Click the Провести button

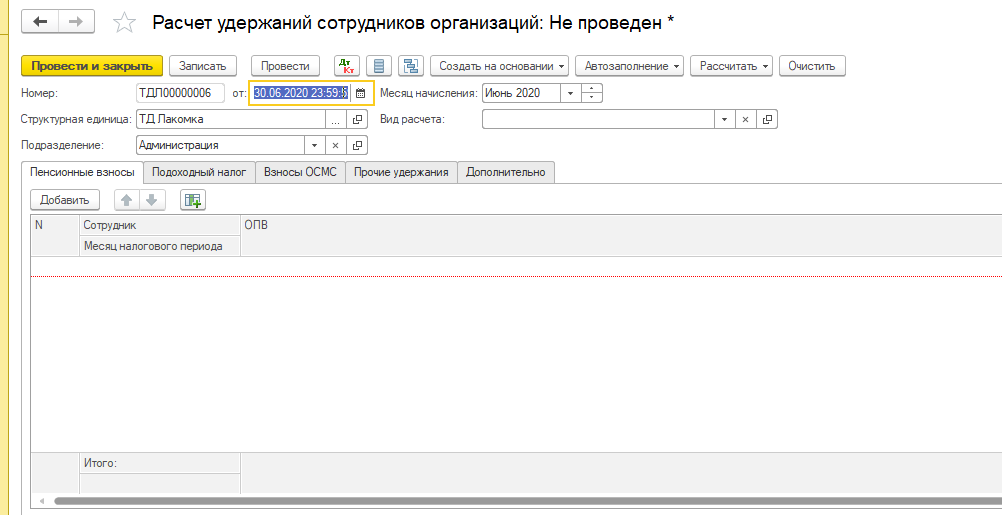click(x=285, y=66)
